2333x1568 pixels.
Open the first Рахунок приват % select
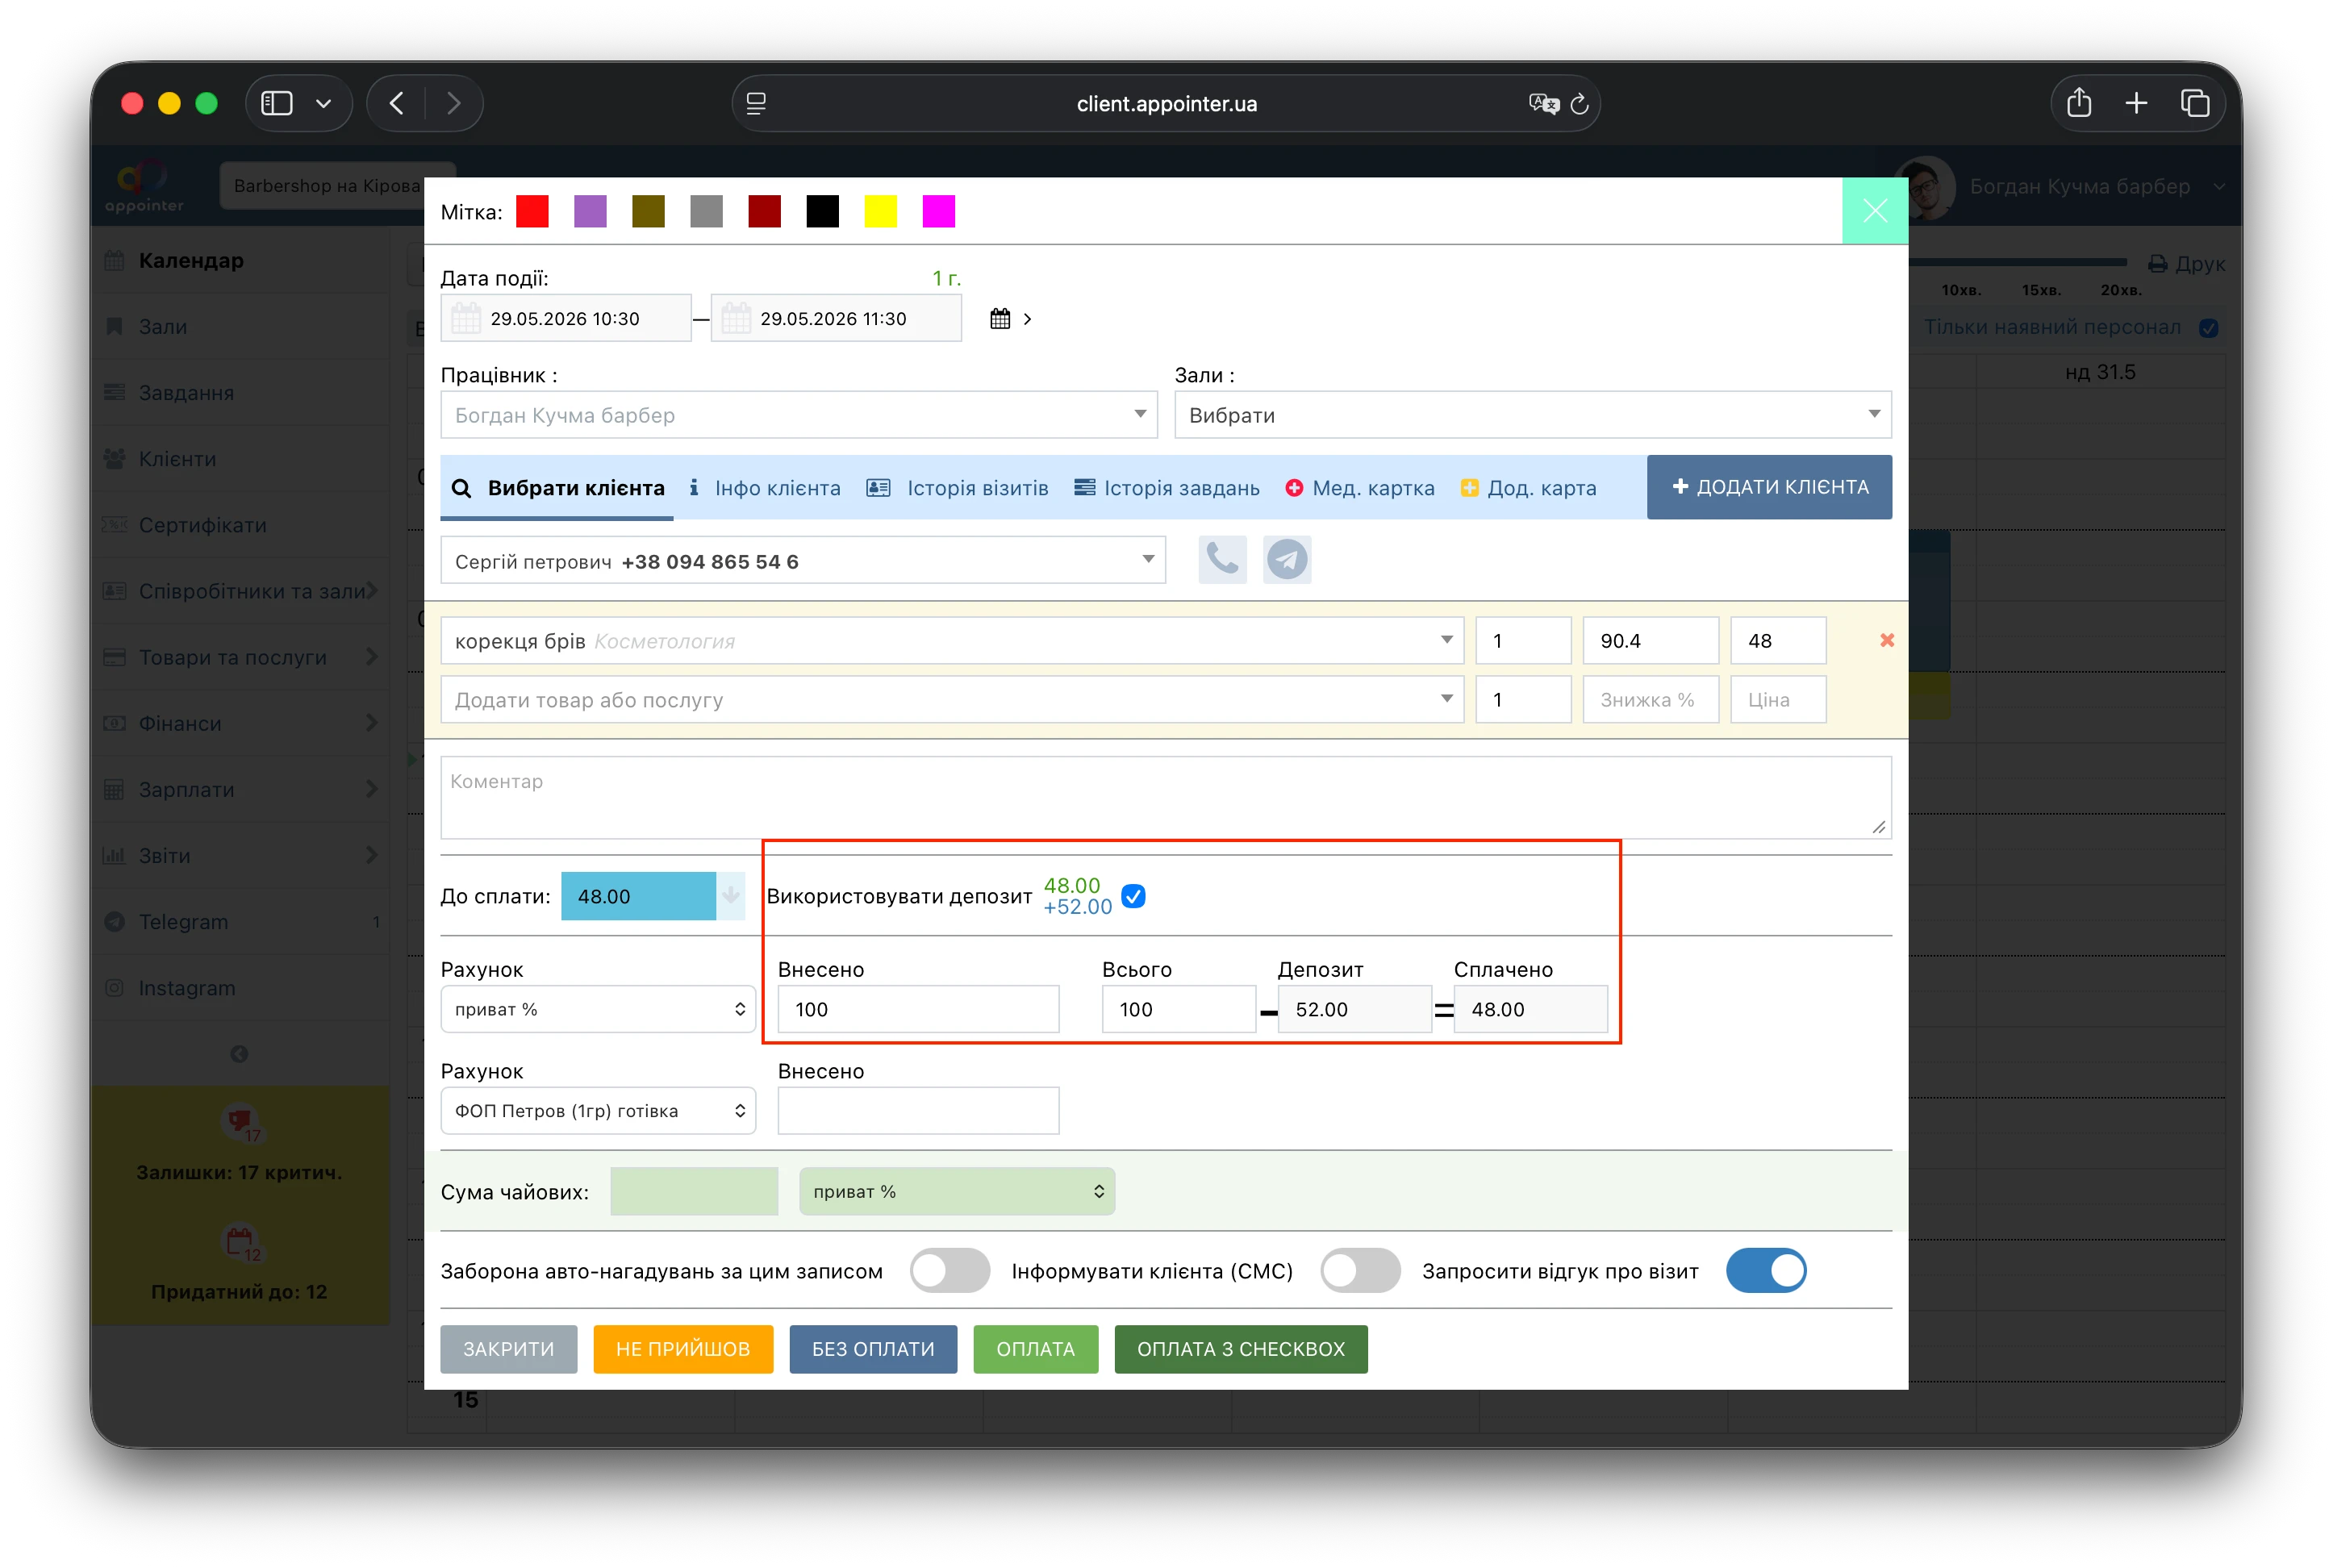[x=598, y=1010]
